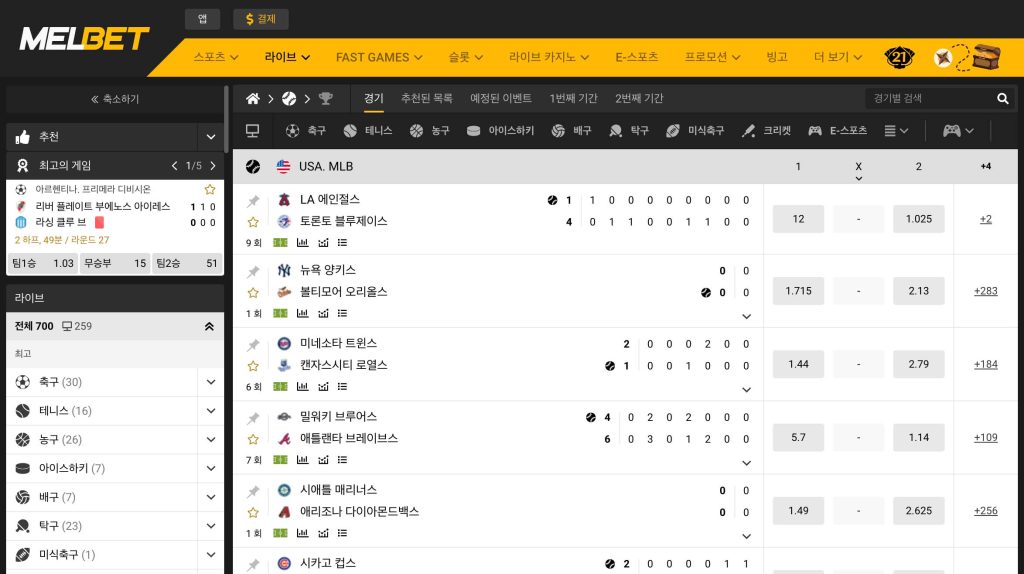Select 축구 soccer sport filter
This screenshot has height=574, width=1024.
(306, 131)
